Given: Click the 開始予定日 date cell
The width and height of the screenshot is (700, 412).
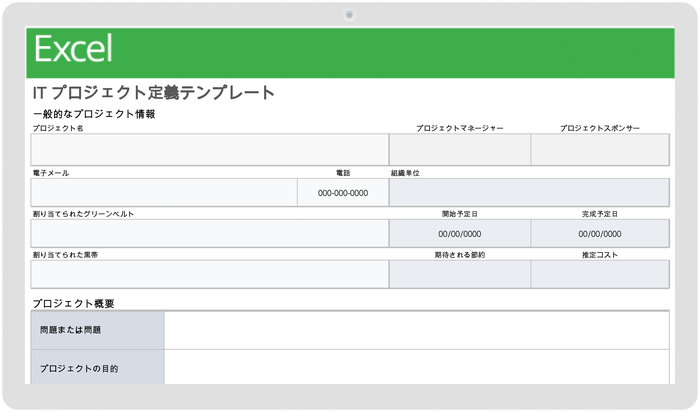Looking at the screenshot, I should click(460, 233).
